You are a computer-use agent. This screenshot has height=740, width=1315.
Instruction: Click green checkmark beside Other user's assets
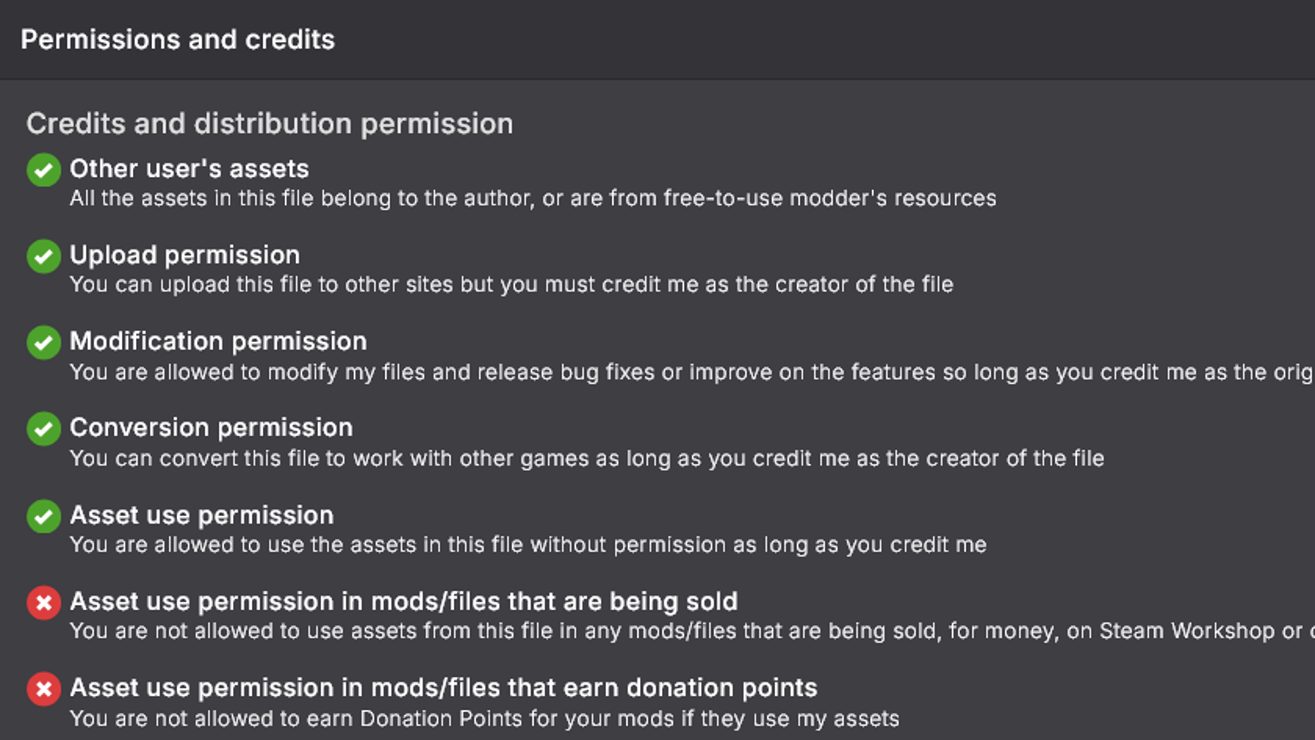(x=43, y=170)
